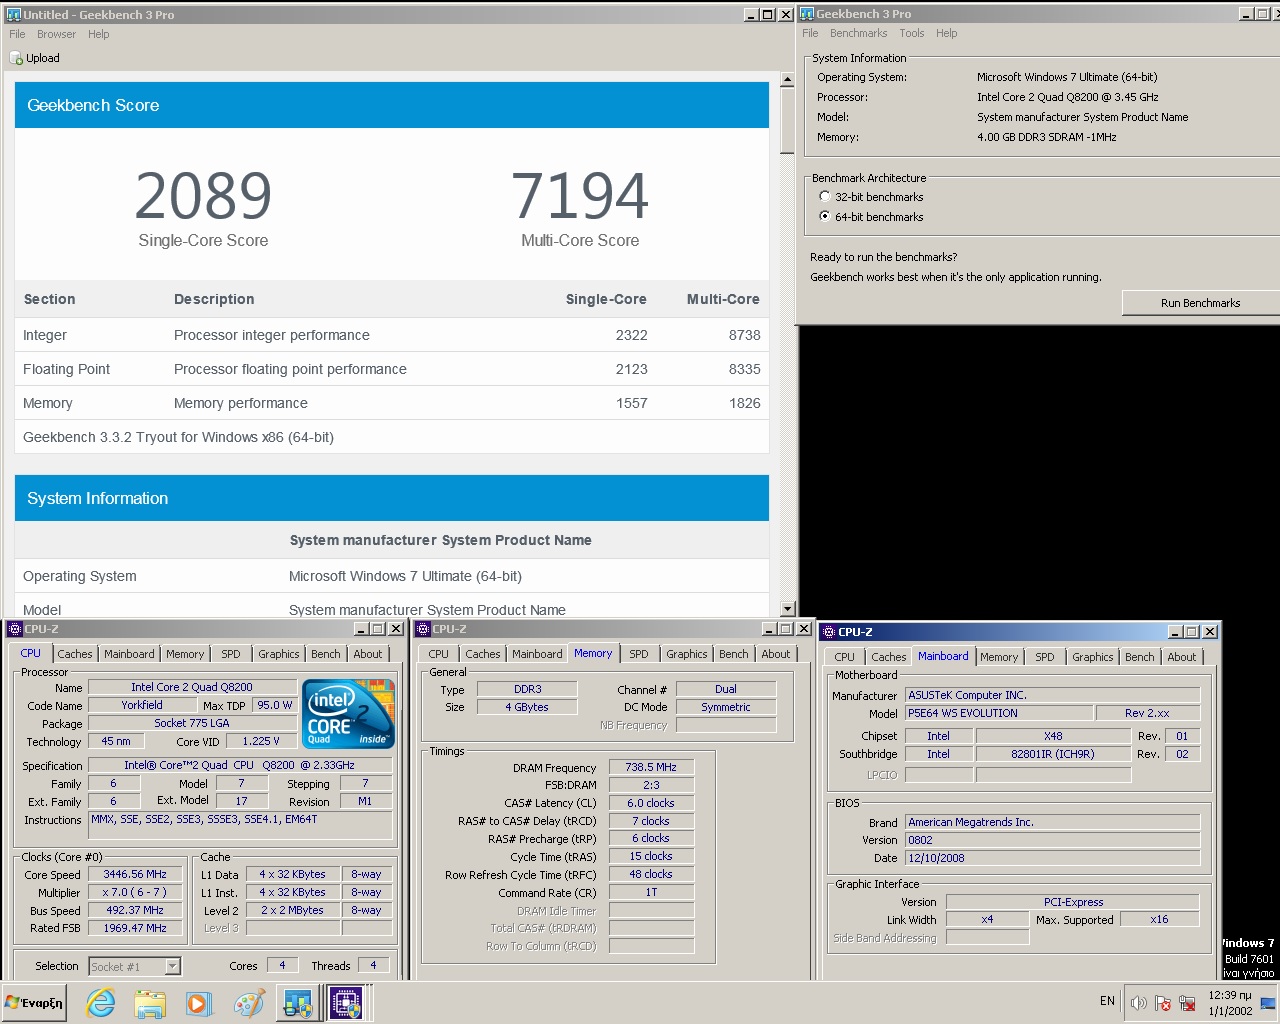The height and width of the screenshot is (1024, 1280).
Task: Open the Benchmarks menu
Action: [858, 33]
